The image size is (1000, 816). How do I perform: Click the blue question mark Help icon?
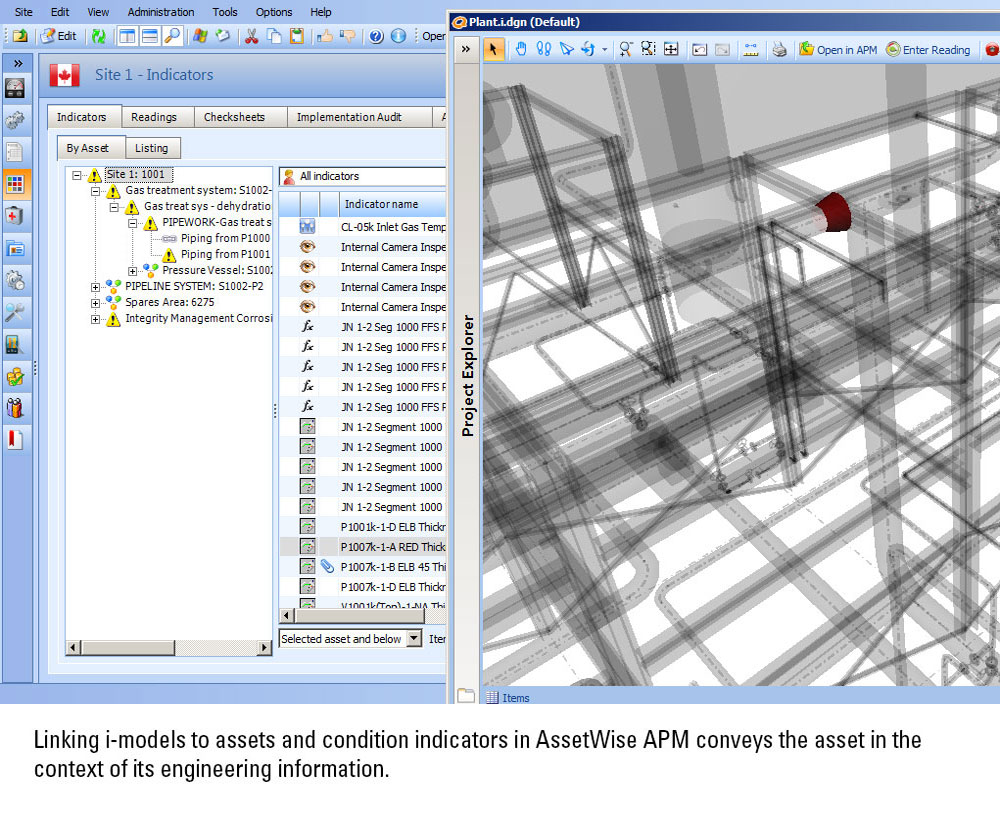(376, 36)
